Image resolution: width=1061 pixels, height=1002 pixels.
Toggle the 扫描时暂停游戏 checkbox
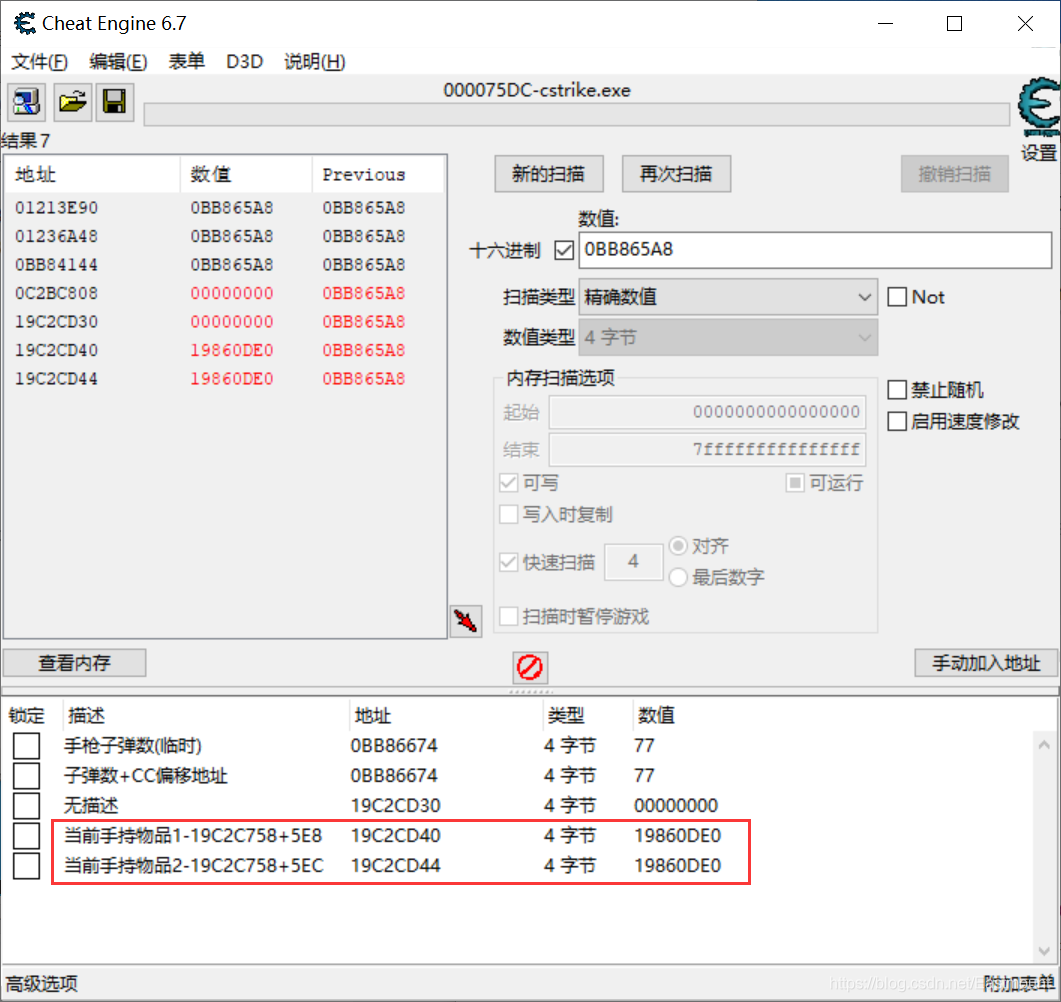point(508,616)
